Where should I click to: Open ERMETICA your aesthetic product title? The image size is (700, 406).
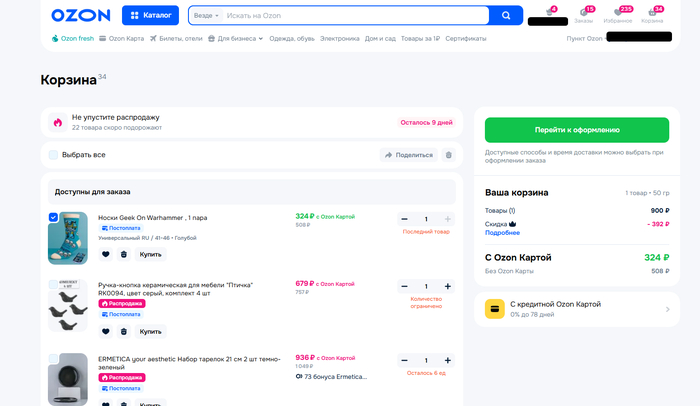tap(189, 363)
